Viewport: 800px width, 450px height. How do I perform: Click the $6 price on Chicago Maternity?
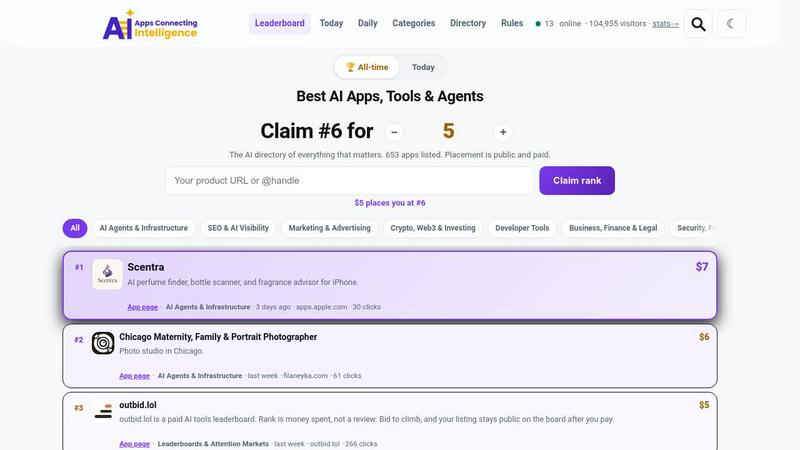click(x=704, y=337)
